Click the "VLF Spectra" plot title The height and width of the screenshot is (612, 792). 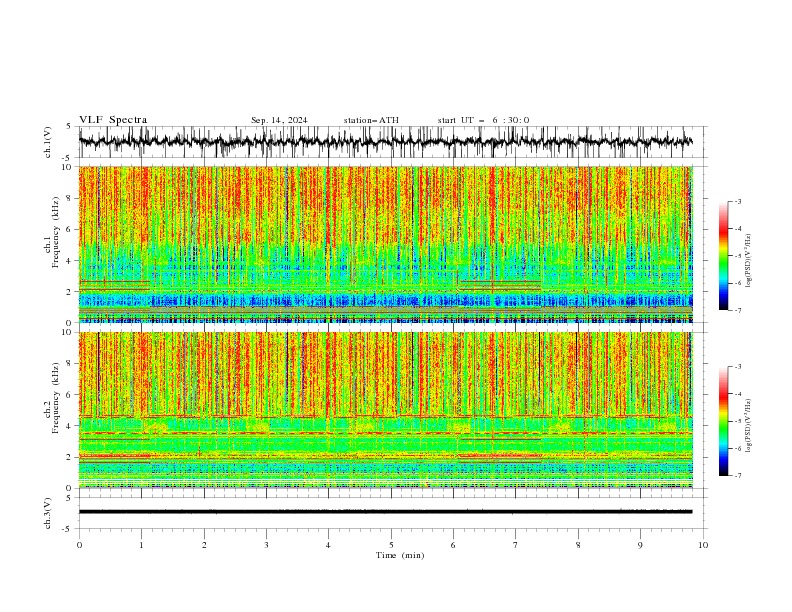(113, 120)
